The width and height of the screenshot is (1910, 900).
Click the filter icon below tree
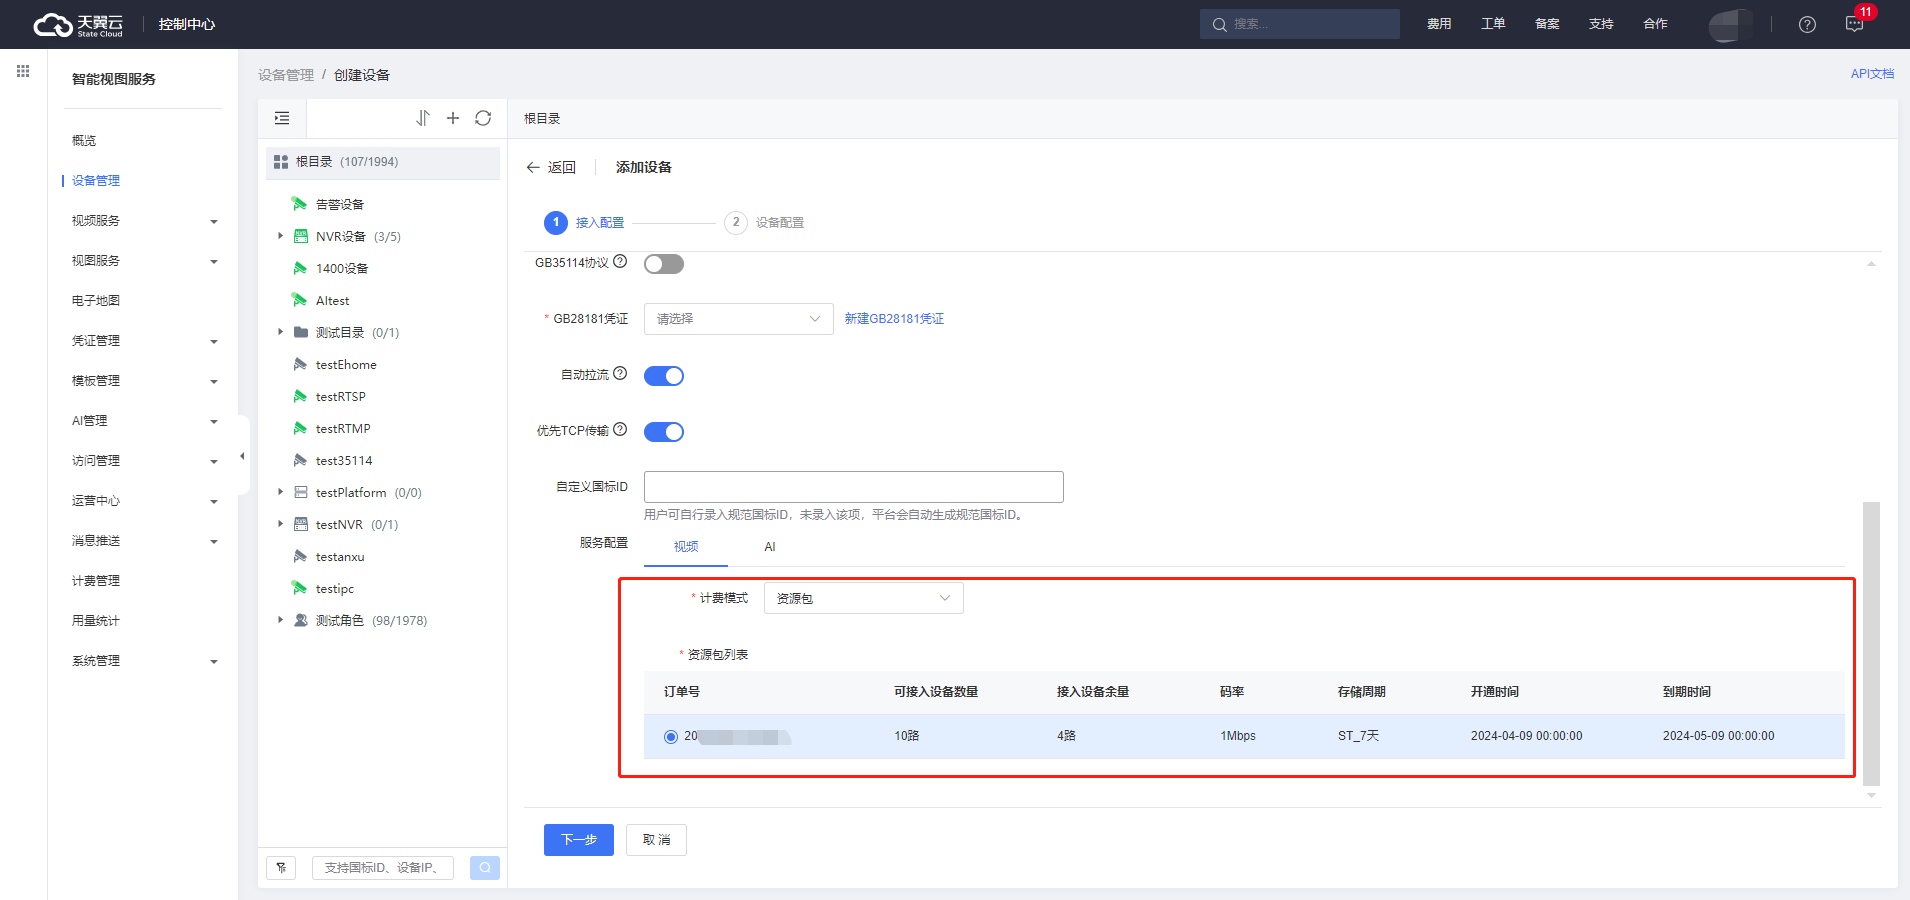click(281, 867)
